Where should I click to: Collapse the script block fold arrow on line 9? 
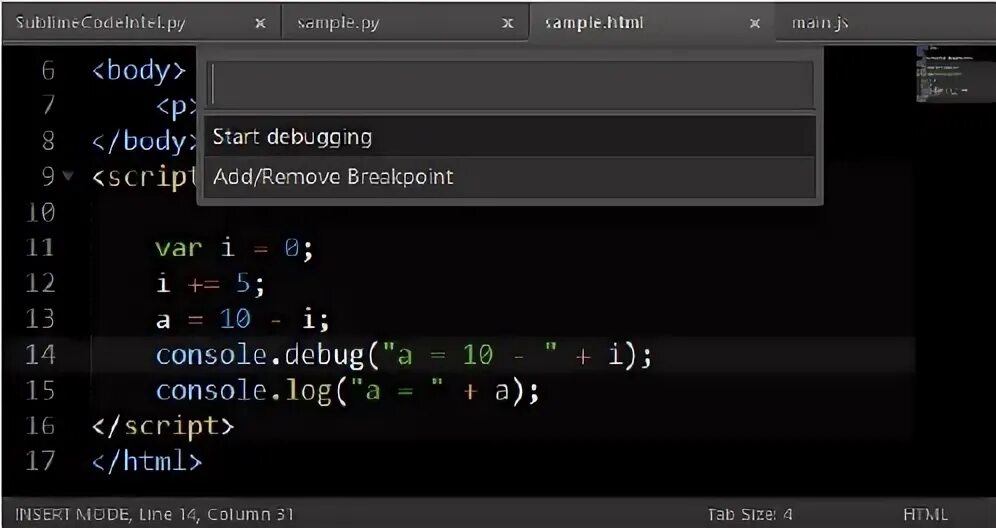point(69,176)
